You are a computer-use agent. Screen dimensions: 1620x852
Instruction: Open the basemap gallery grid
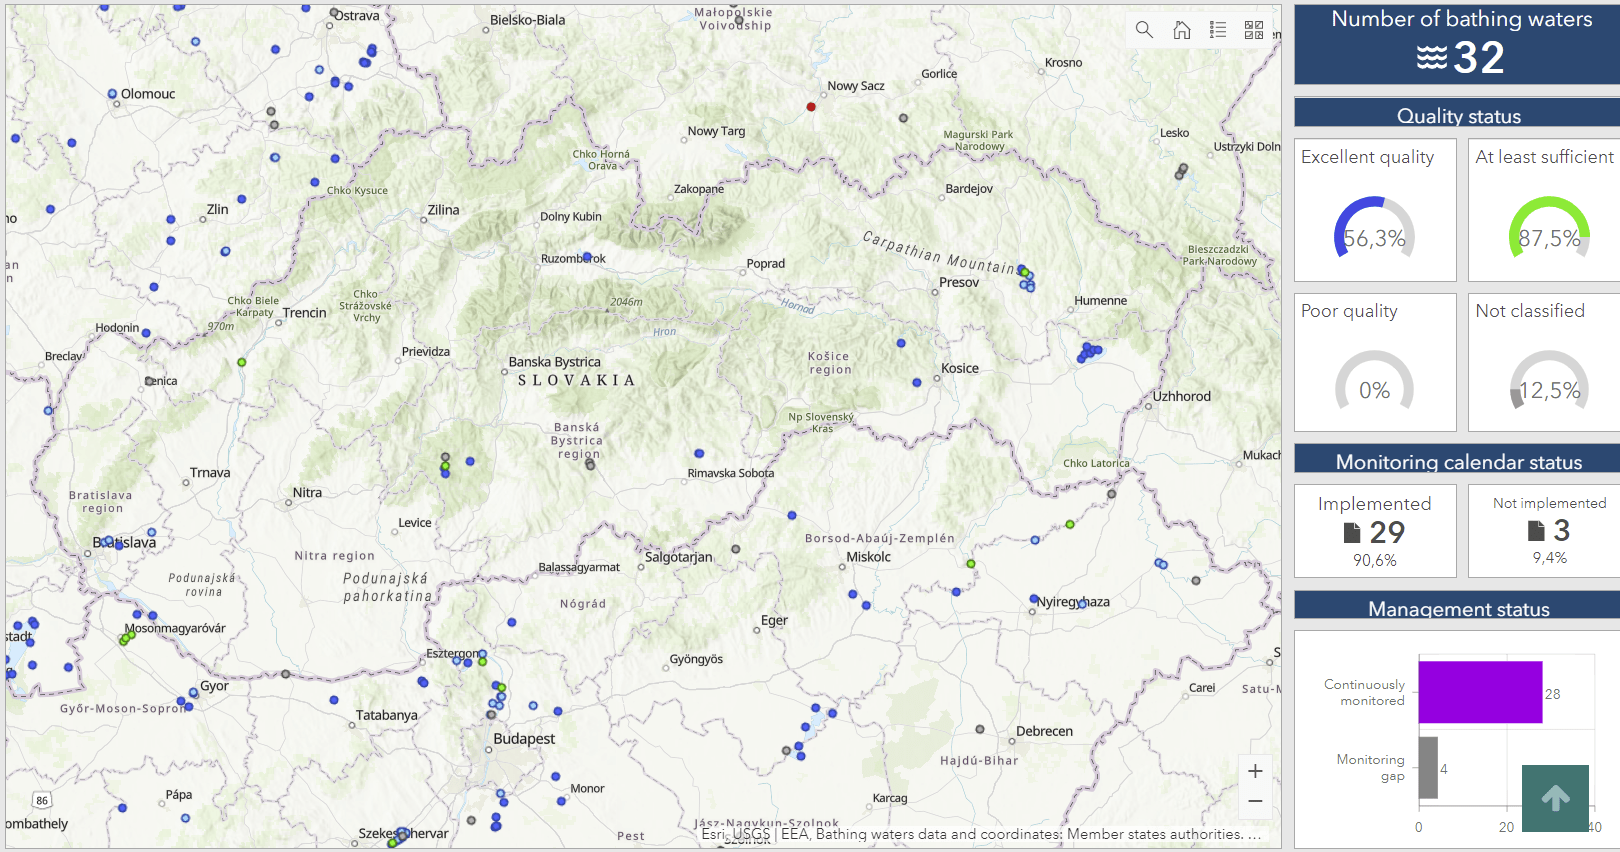point(1253,30)
